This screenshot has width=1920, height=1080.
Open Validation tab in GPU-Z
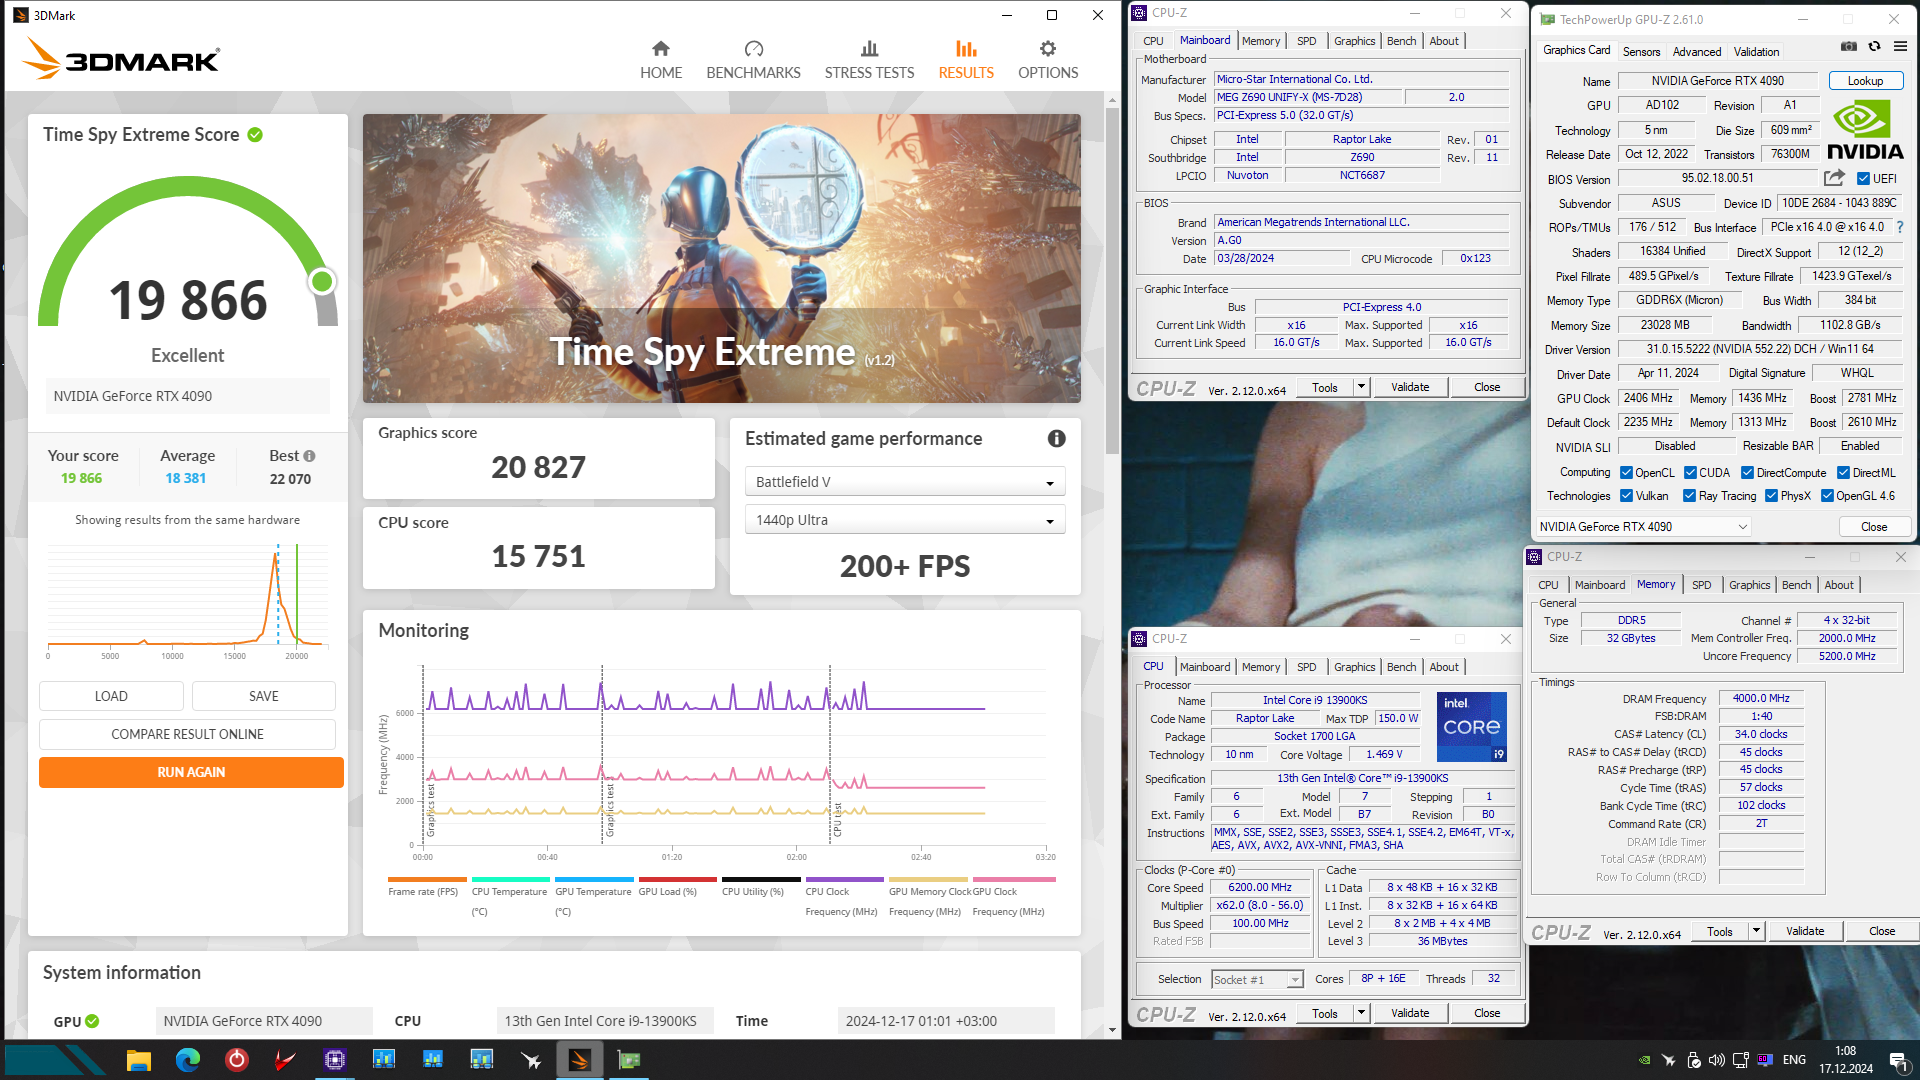1756,52
